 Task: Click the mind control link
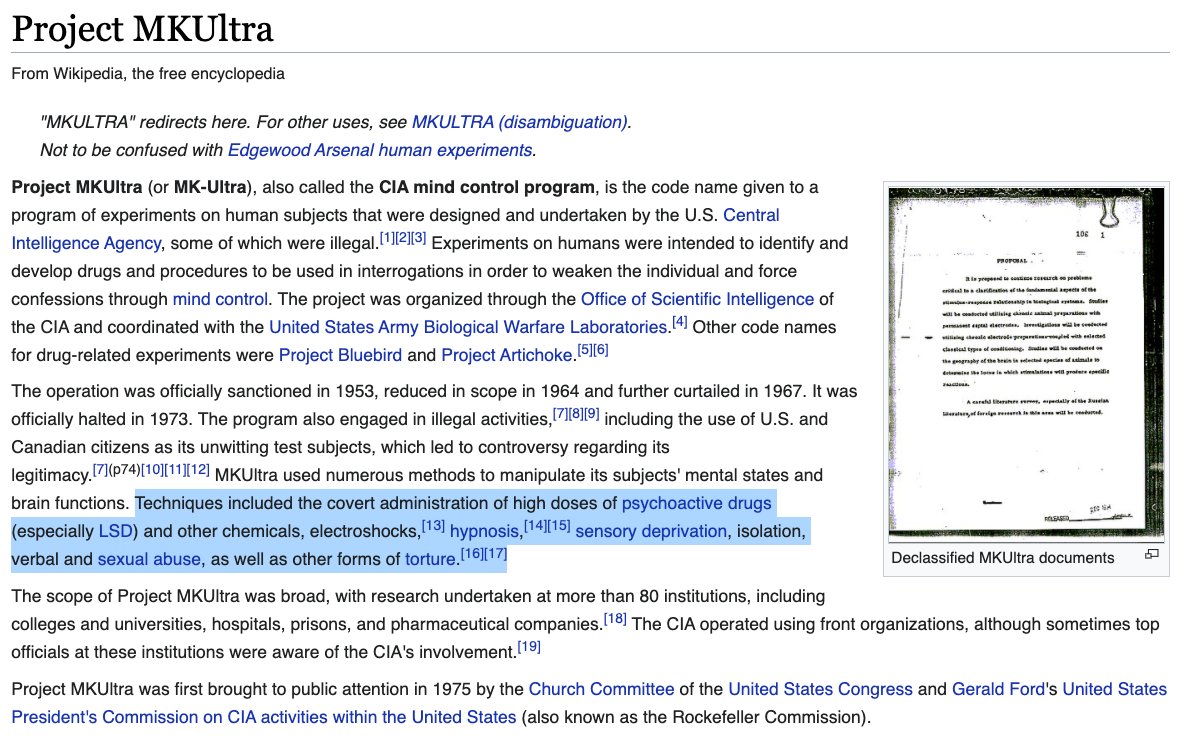coord(220,299)
